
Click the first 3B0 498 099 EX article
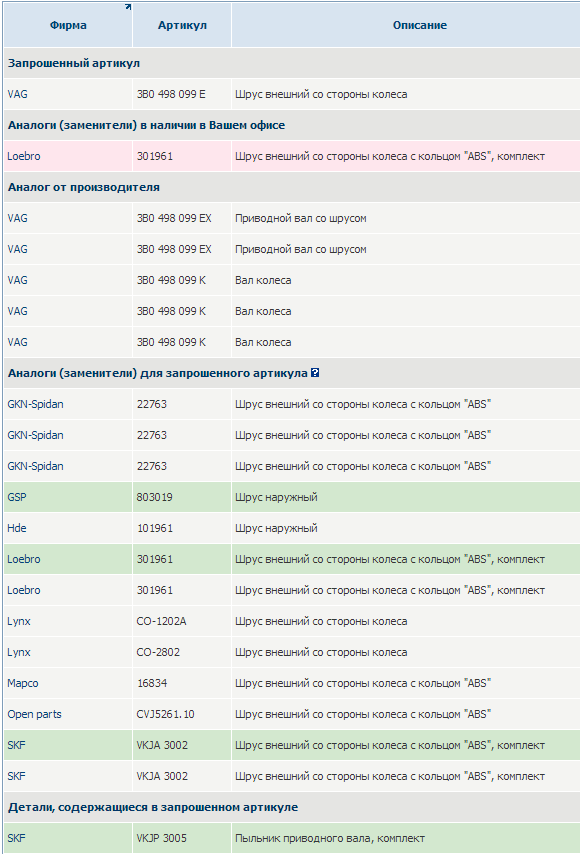pyautogui.click(x=174, y=218)
